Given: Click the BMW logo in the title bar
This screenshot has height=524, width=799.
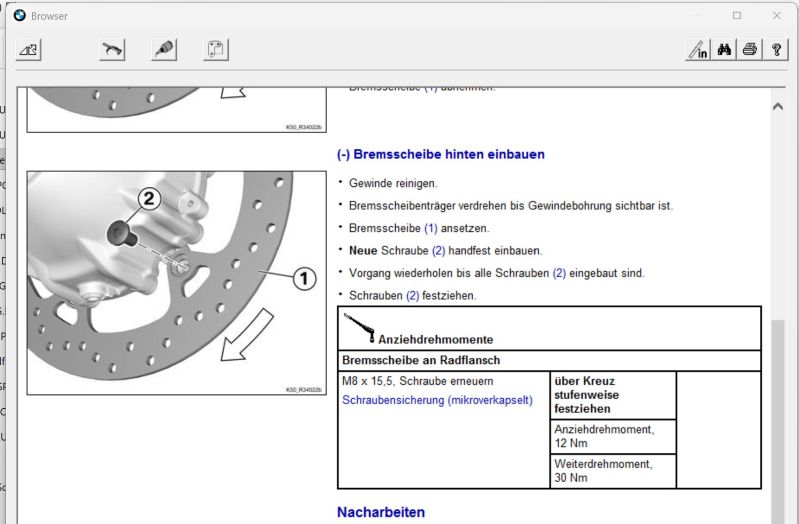Looking at the screenshot, I should [19, 15].
